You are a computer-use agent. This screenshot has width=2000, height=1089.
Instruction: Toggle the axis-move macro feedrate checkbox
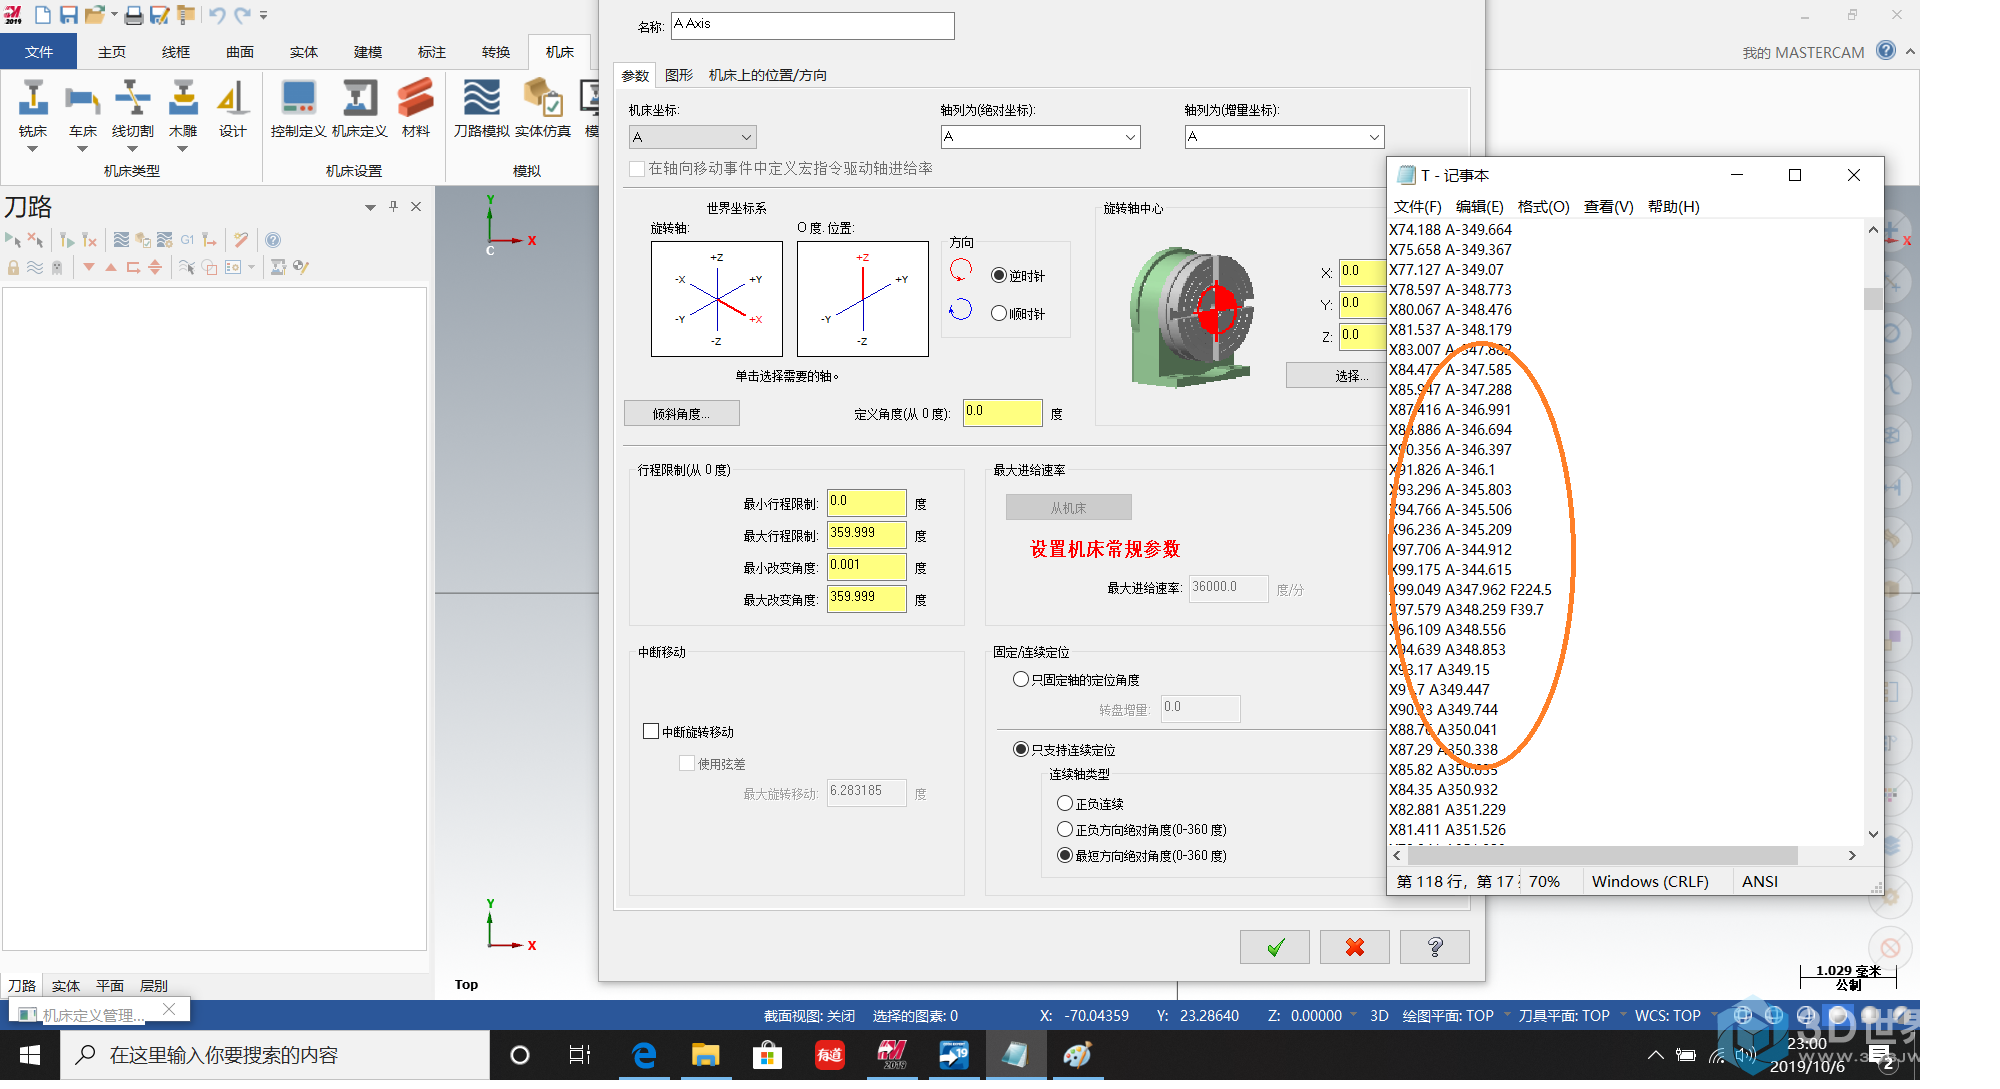(636, 168)
